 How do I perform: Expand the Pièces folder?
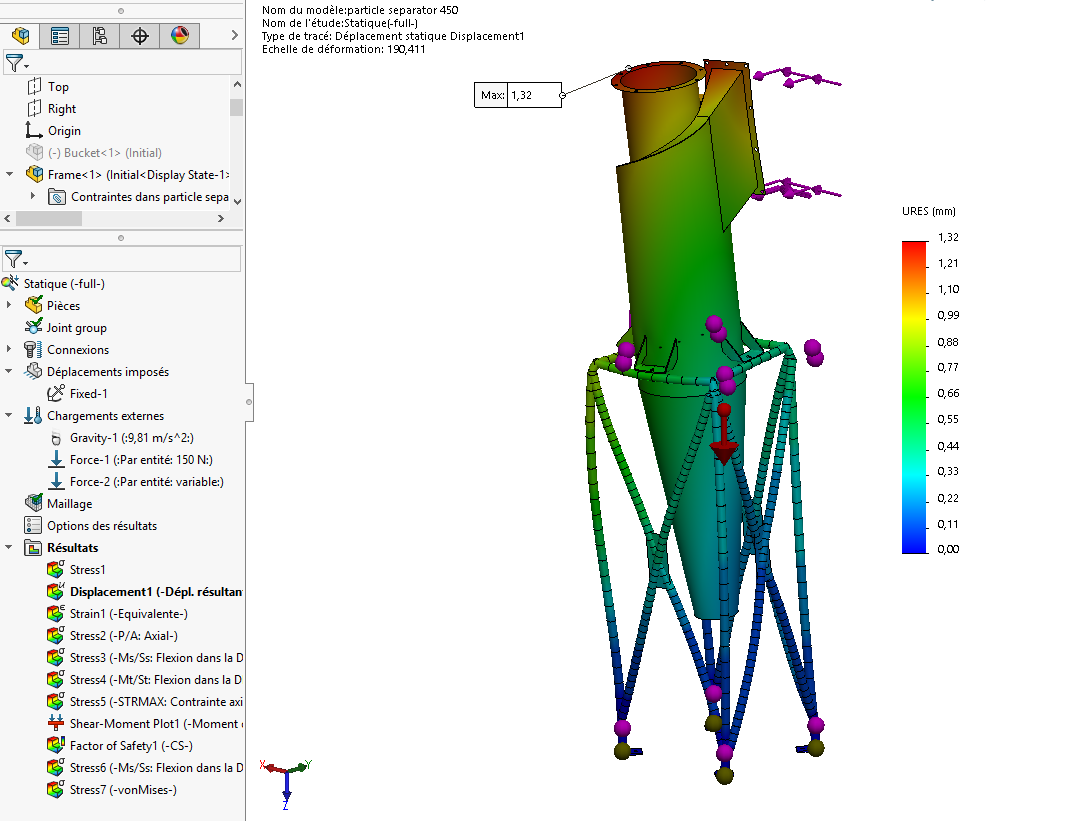coord(9,304)
